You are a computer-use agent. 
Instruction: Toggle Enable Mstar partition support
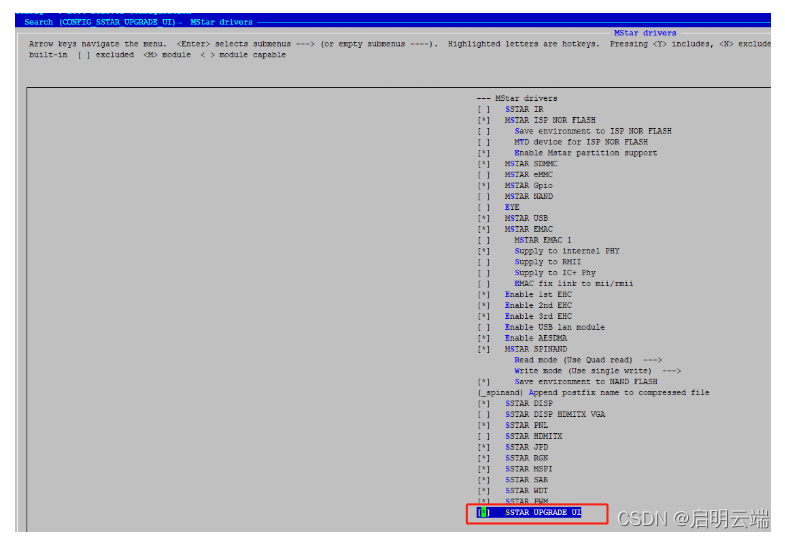(x=484, y=153)
